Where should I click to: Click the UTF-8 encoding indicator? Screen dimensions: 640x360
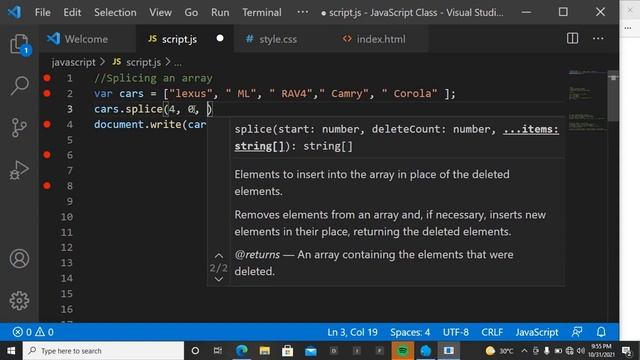[456, 332]
